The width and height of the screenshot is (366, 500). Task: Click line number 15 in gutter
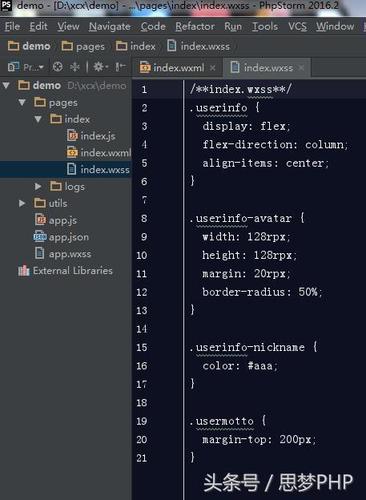pos(142,347)
